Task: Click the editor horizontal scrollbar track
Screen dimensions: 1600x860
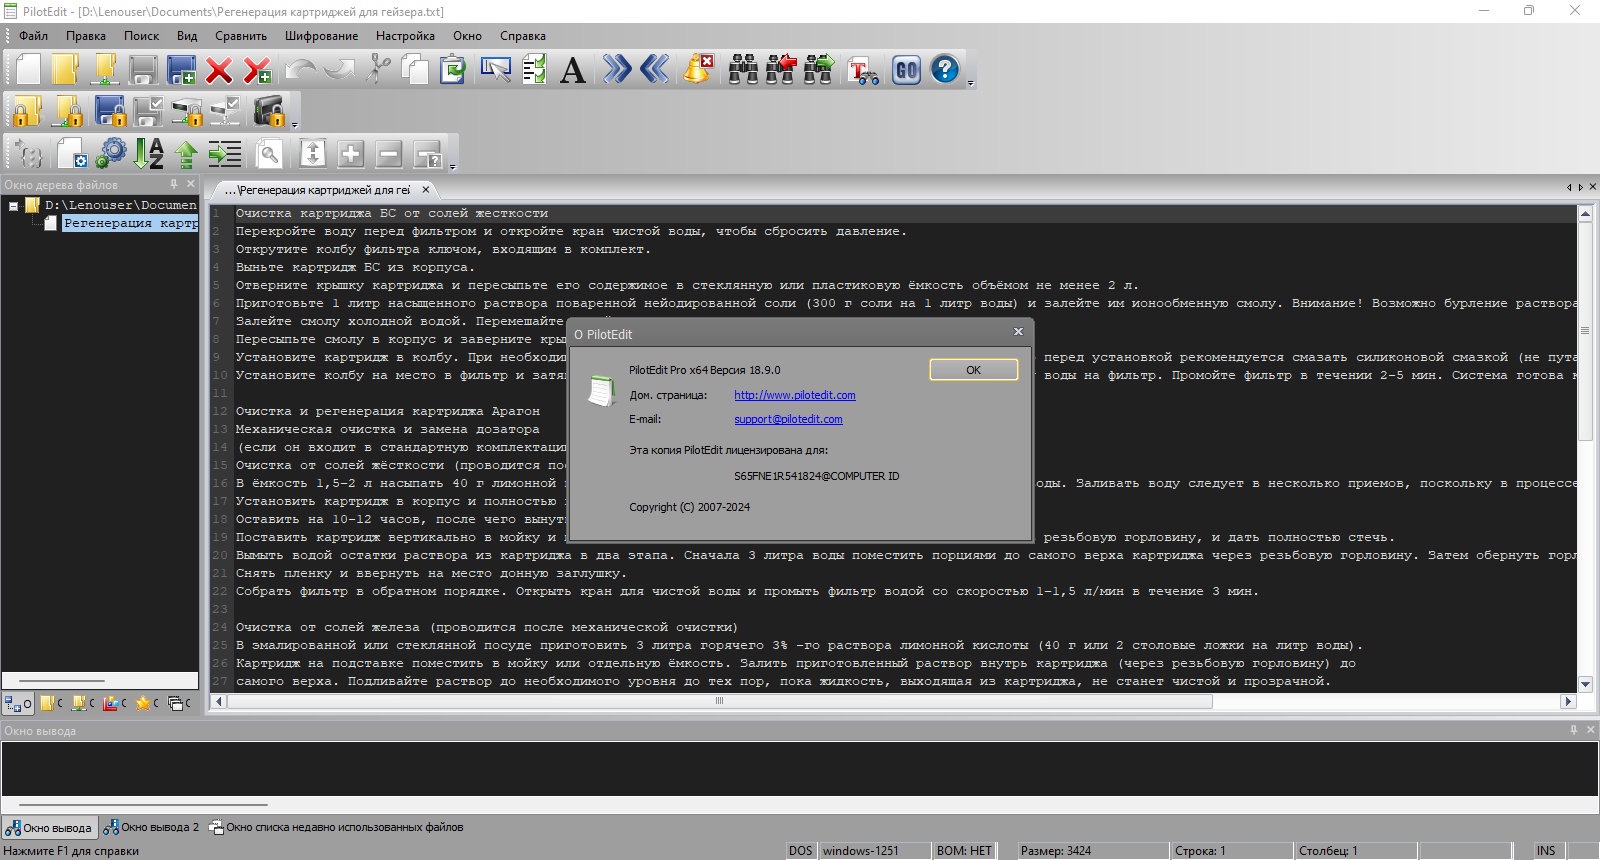Action: (x=1390, y=702)
